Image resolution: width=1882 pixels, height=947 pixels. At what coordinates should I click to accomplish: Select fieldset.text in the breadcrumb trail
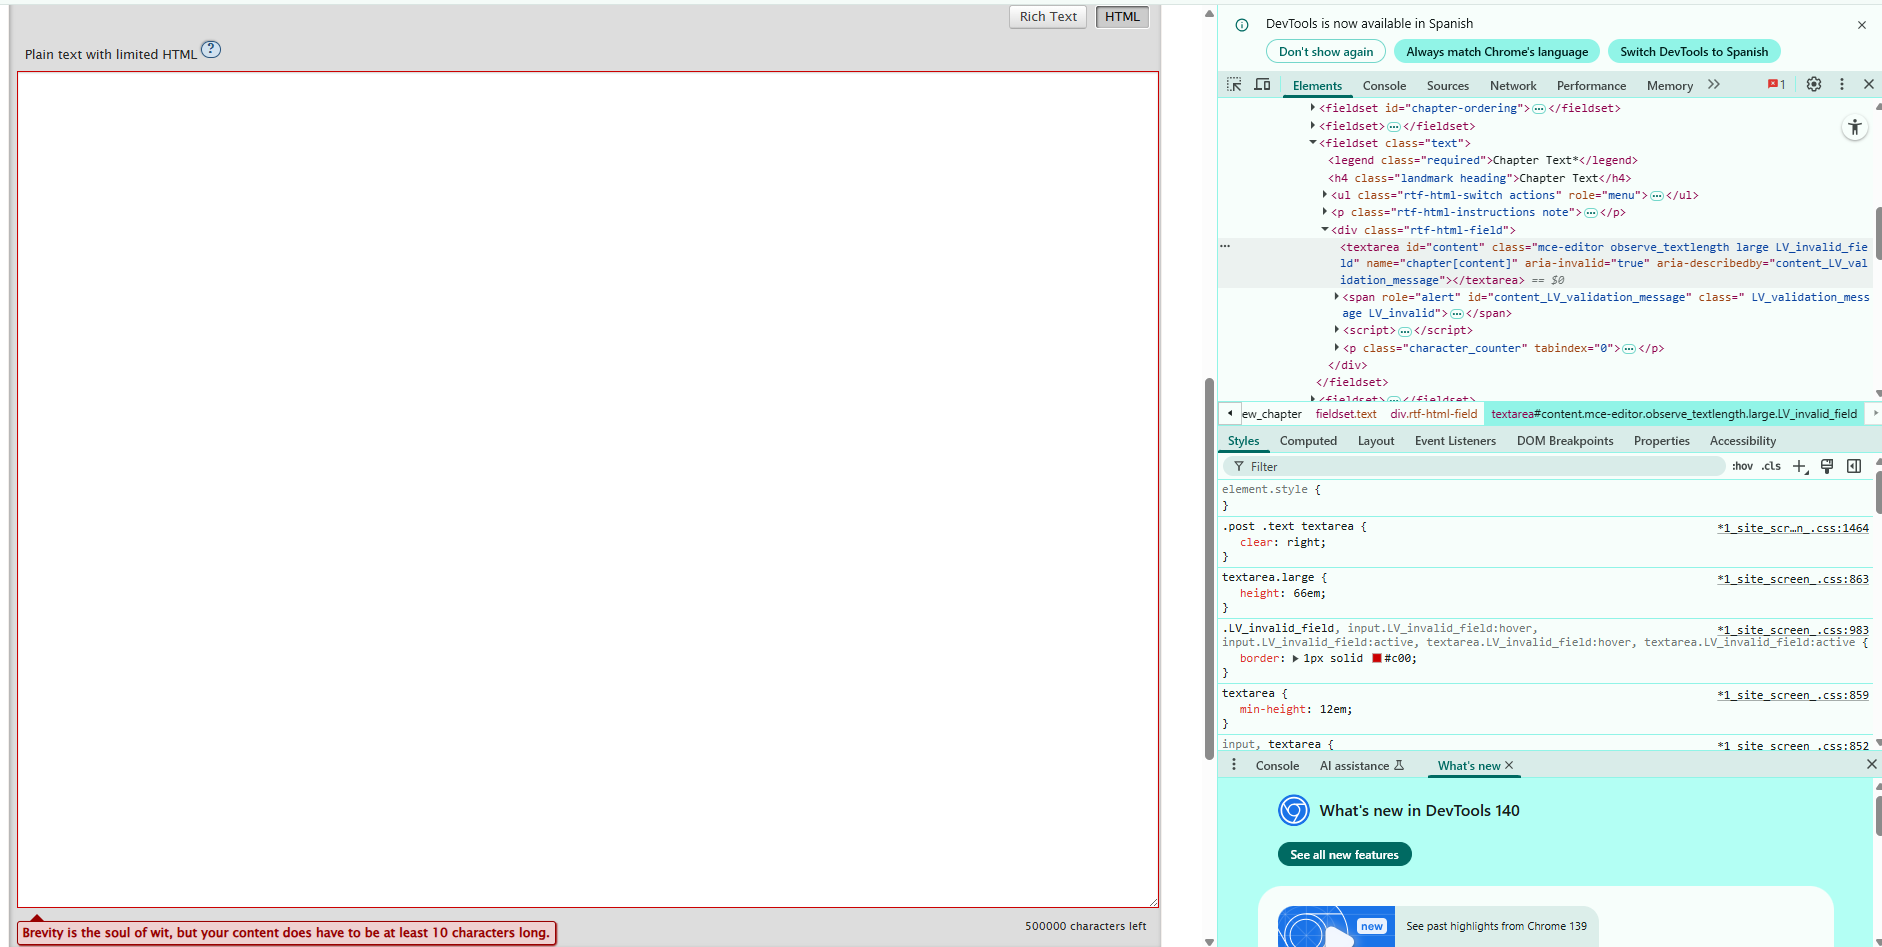1346,414
